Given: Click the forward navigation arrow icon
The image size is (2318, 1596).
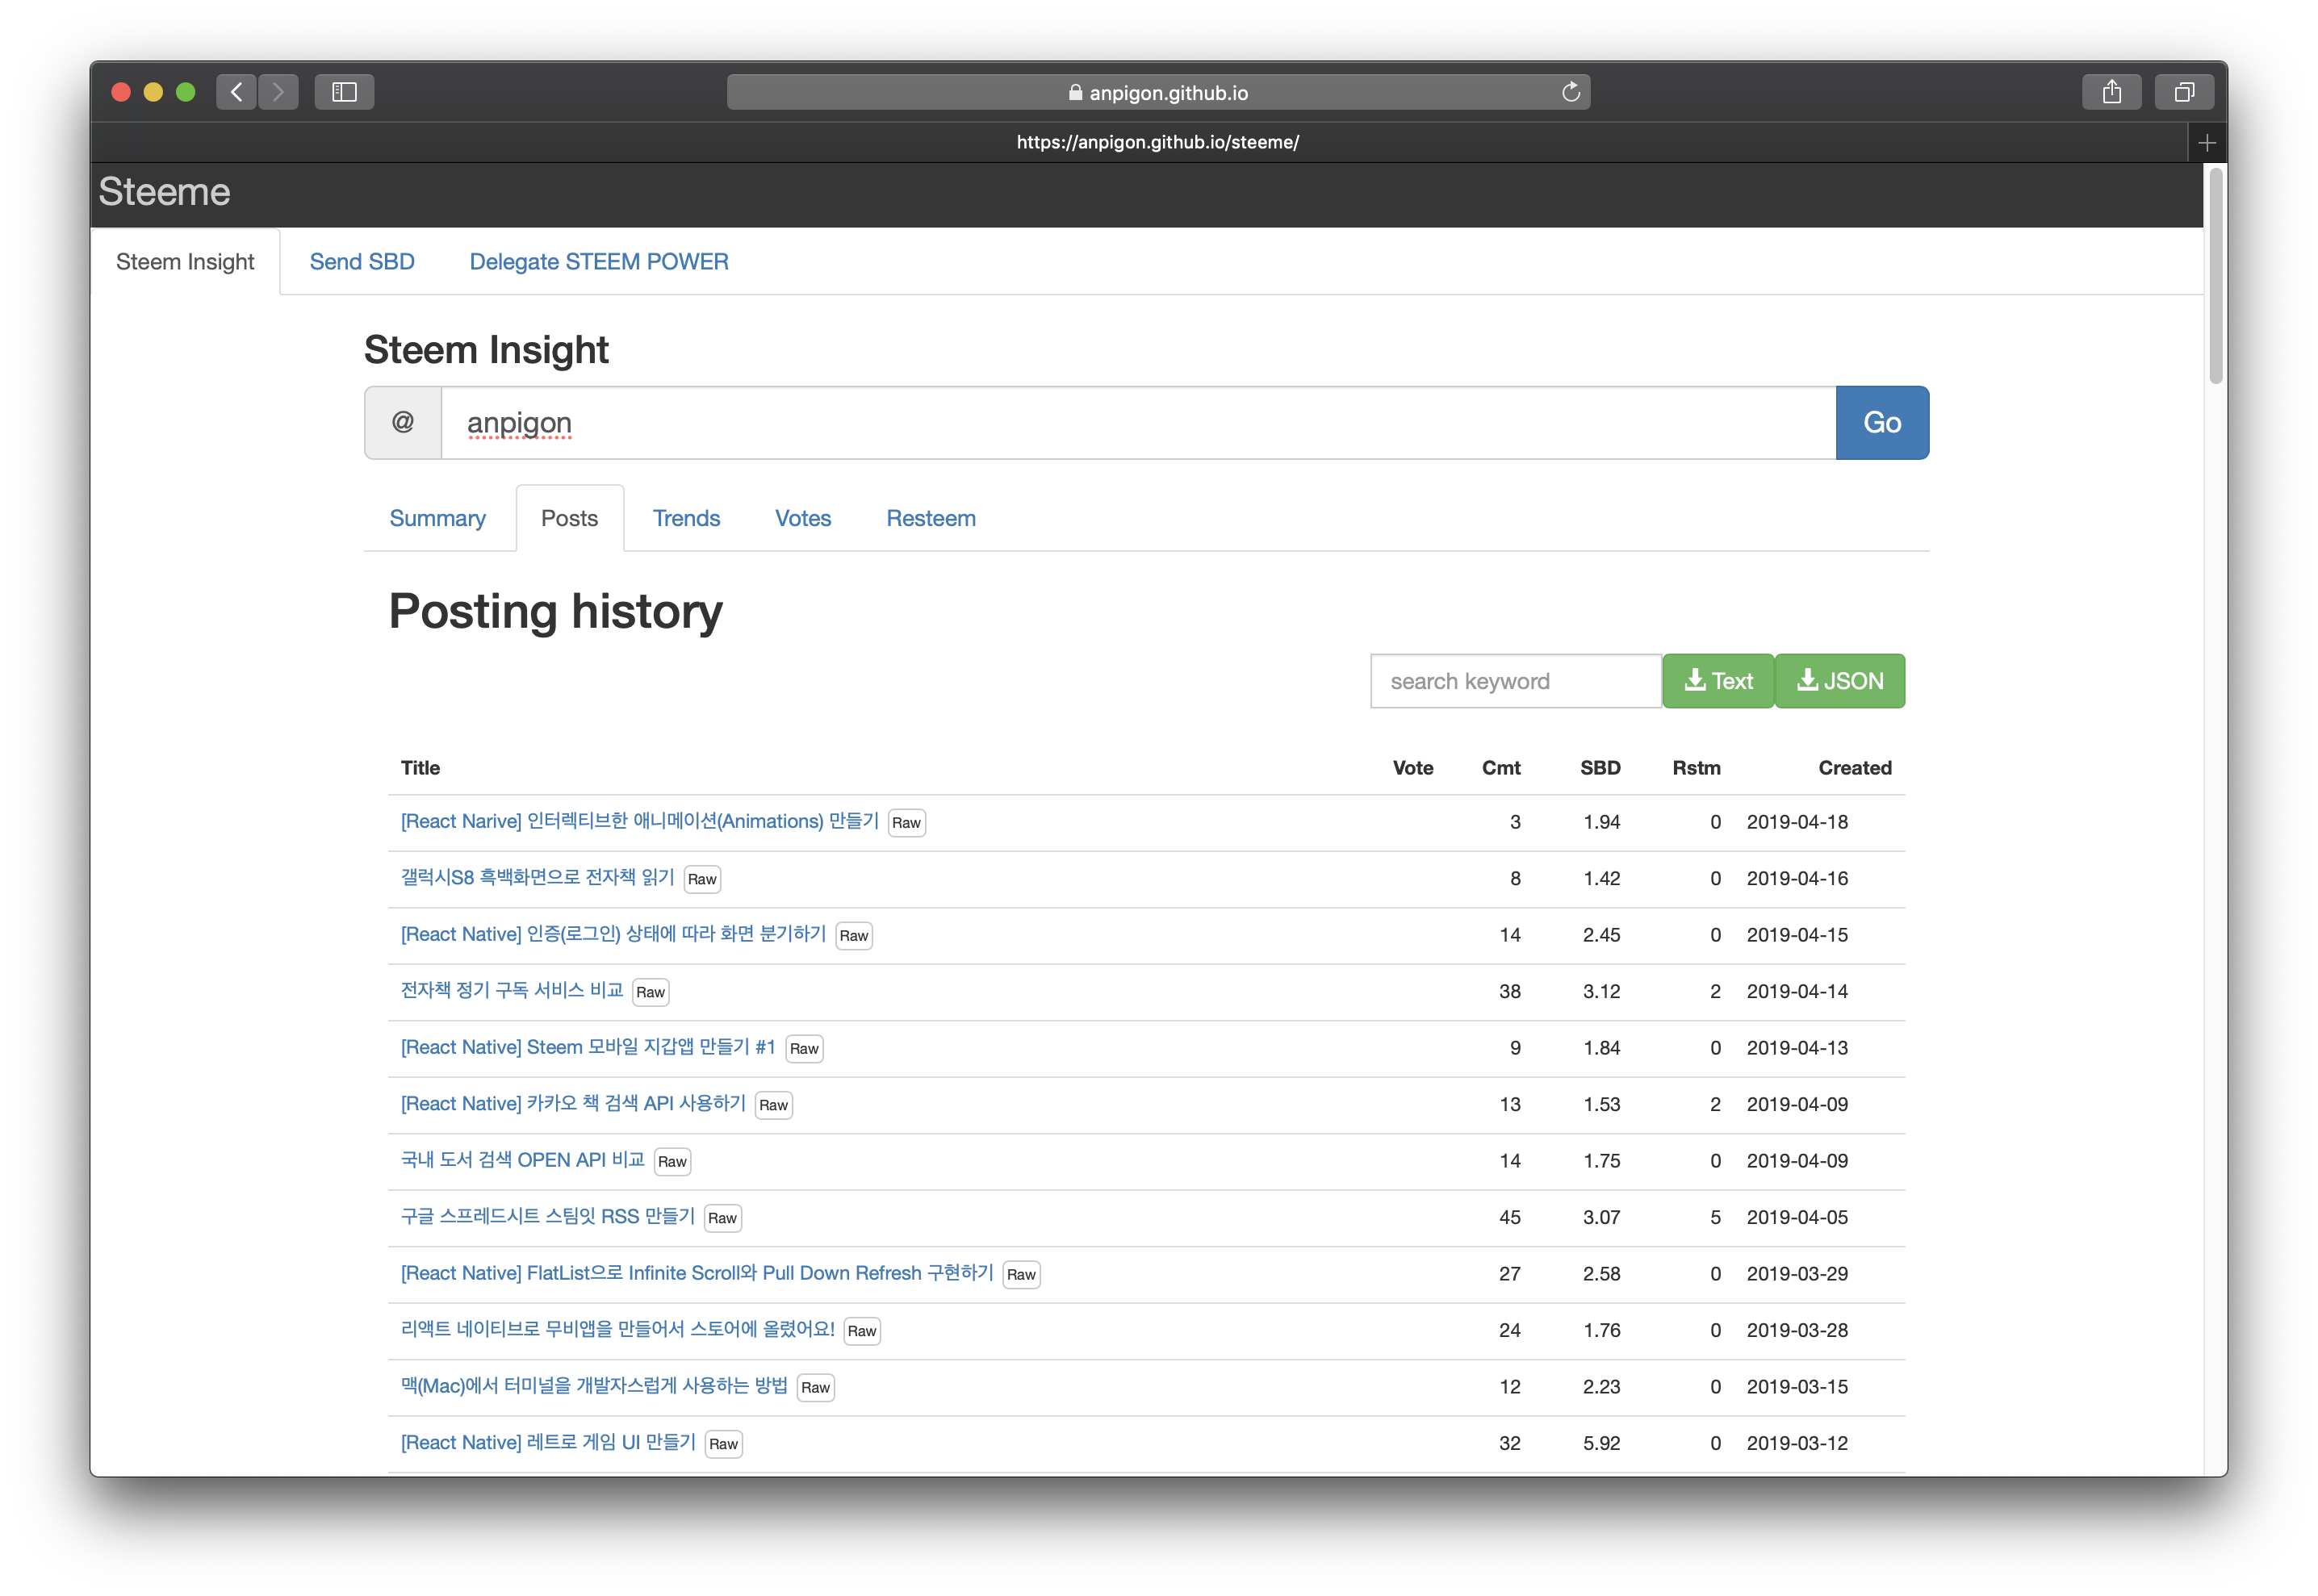Looking at the screenshot, I should (x=278, y=92).
